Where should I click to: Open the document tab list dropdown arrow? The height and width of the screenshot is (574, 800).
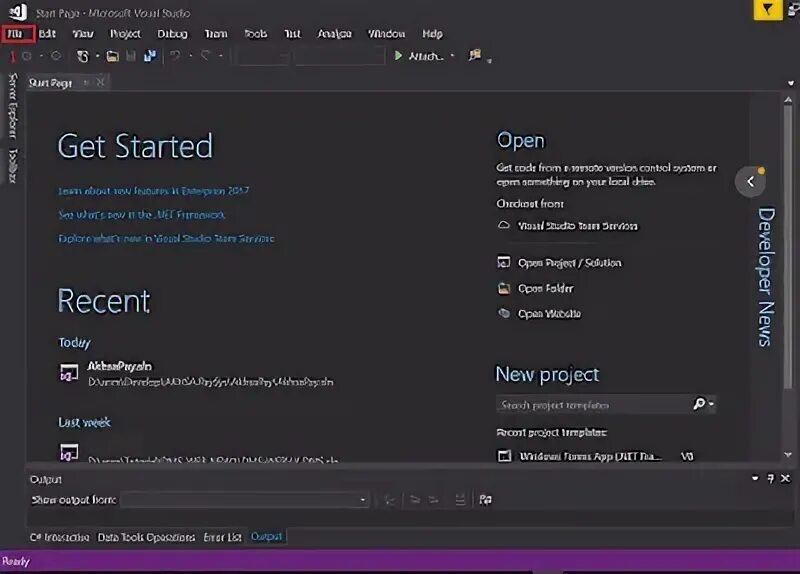coord(791,83)
